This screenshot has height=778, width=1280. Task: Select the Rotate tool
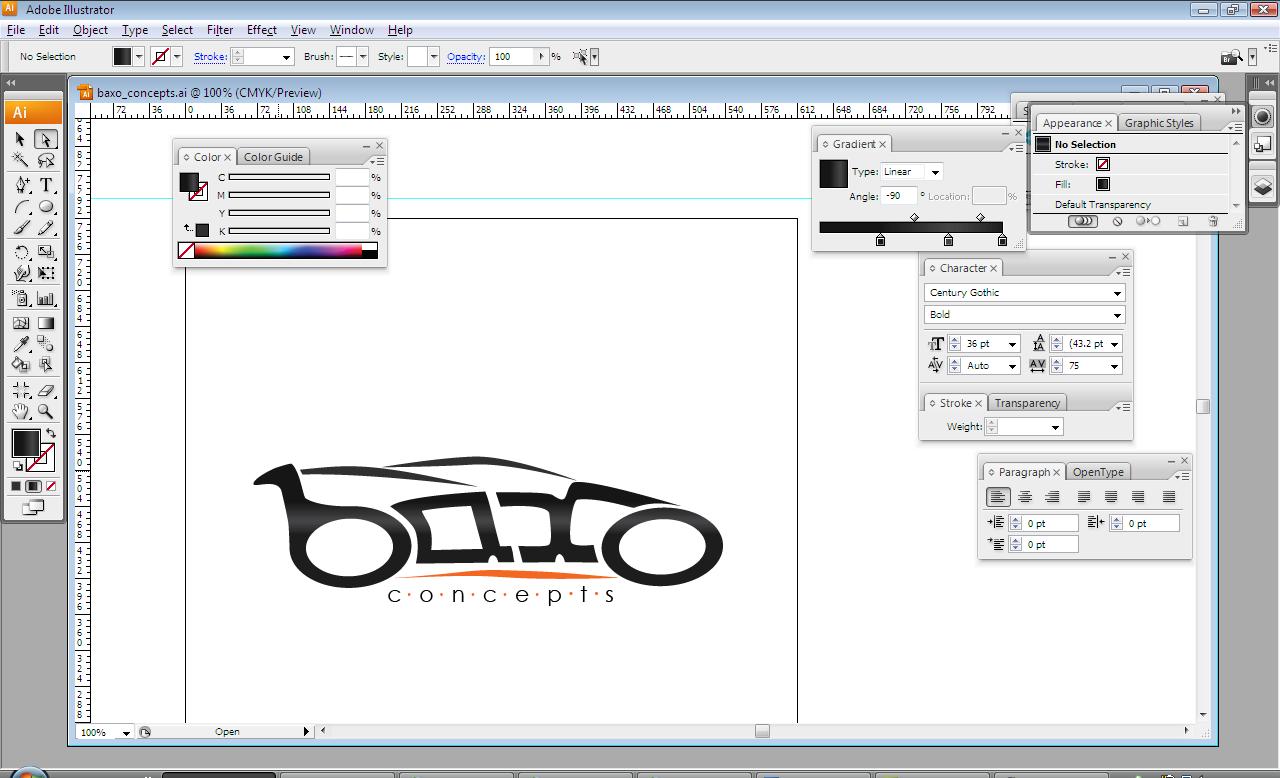coord(21,252)
